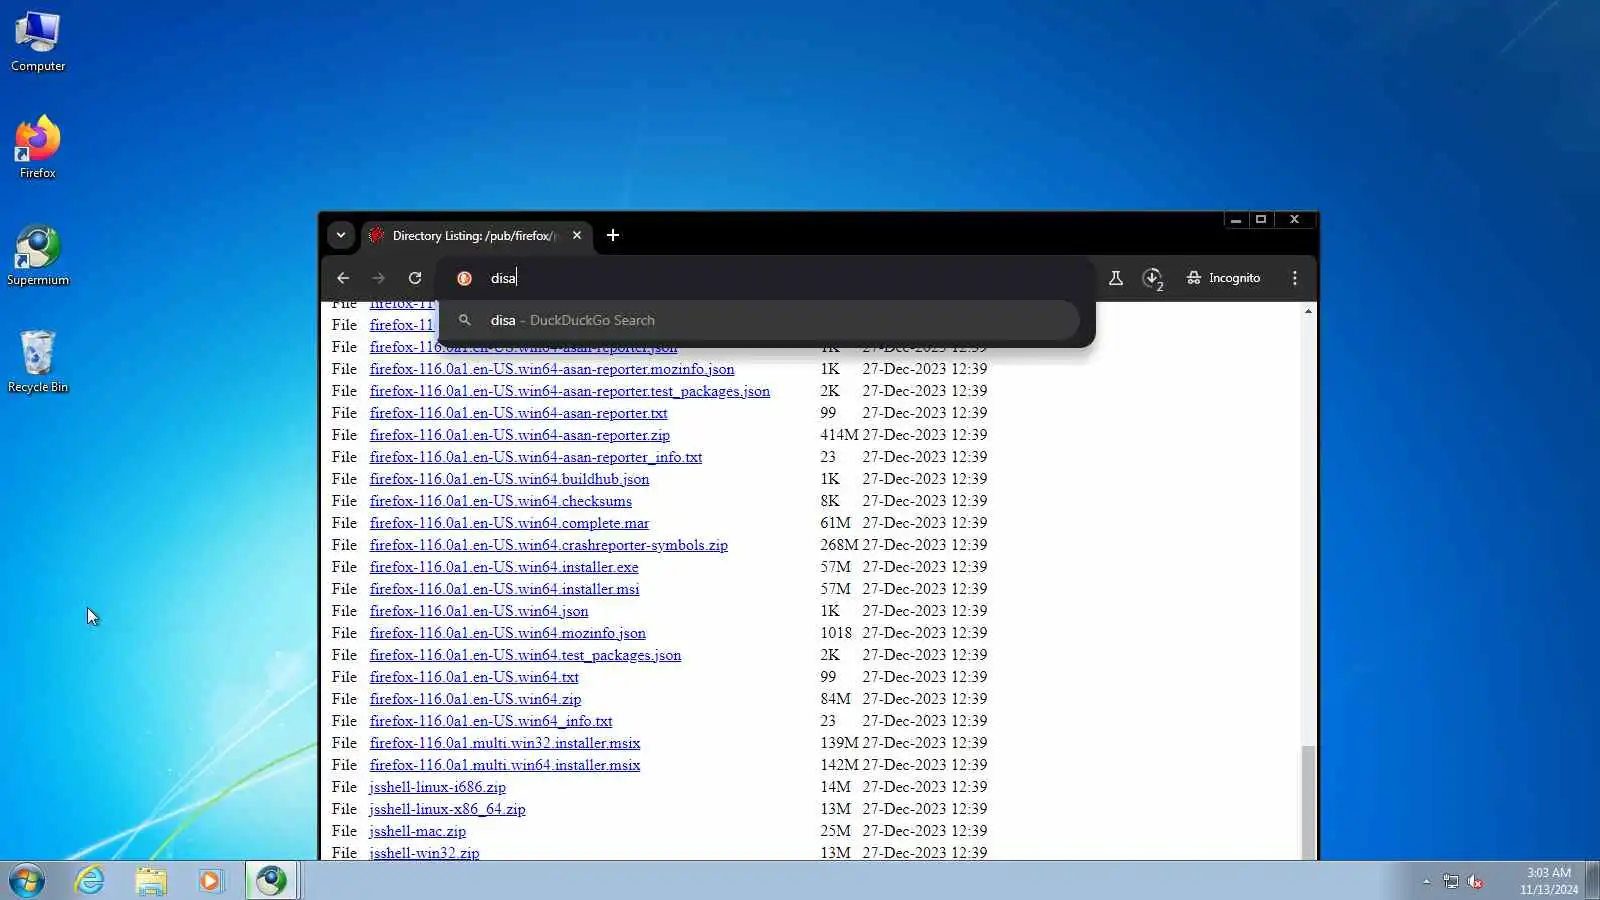Download the win64.complete.mar file
1600x900 pixels.
509,523
